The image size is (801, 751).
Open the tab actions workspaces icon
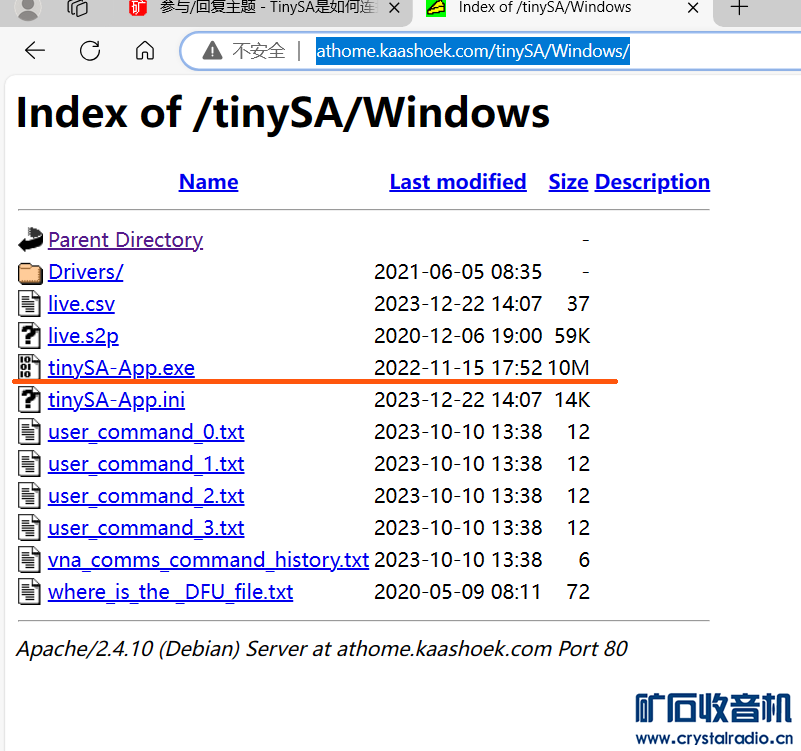(78, 8)
